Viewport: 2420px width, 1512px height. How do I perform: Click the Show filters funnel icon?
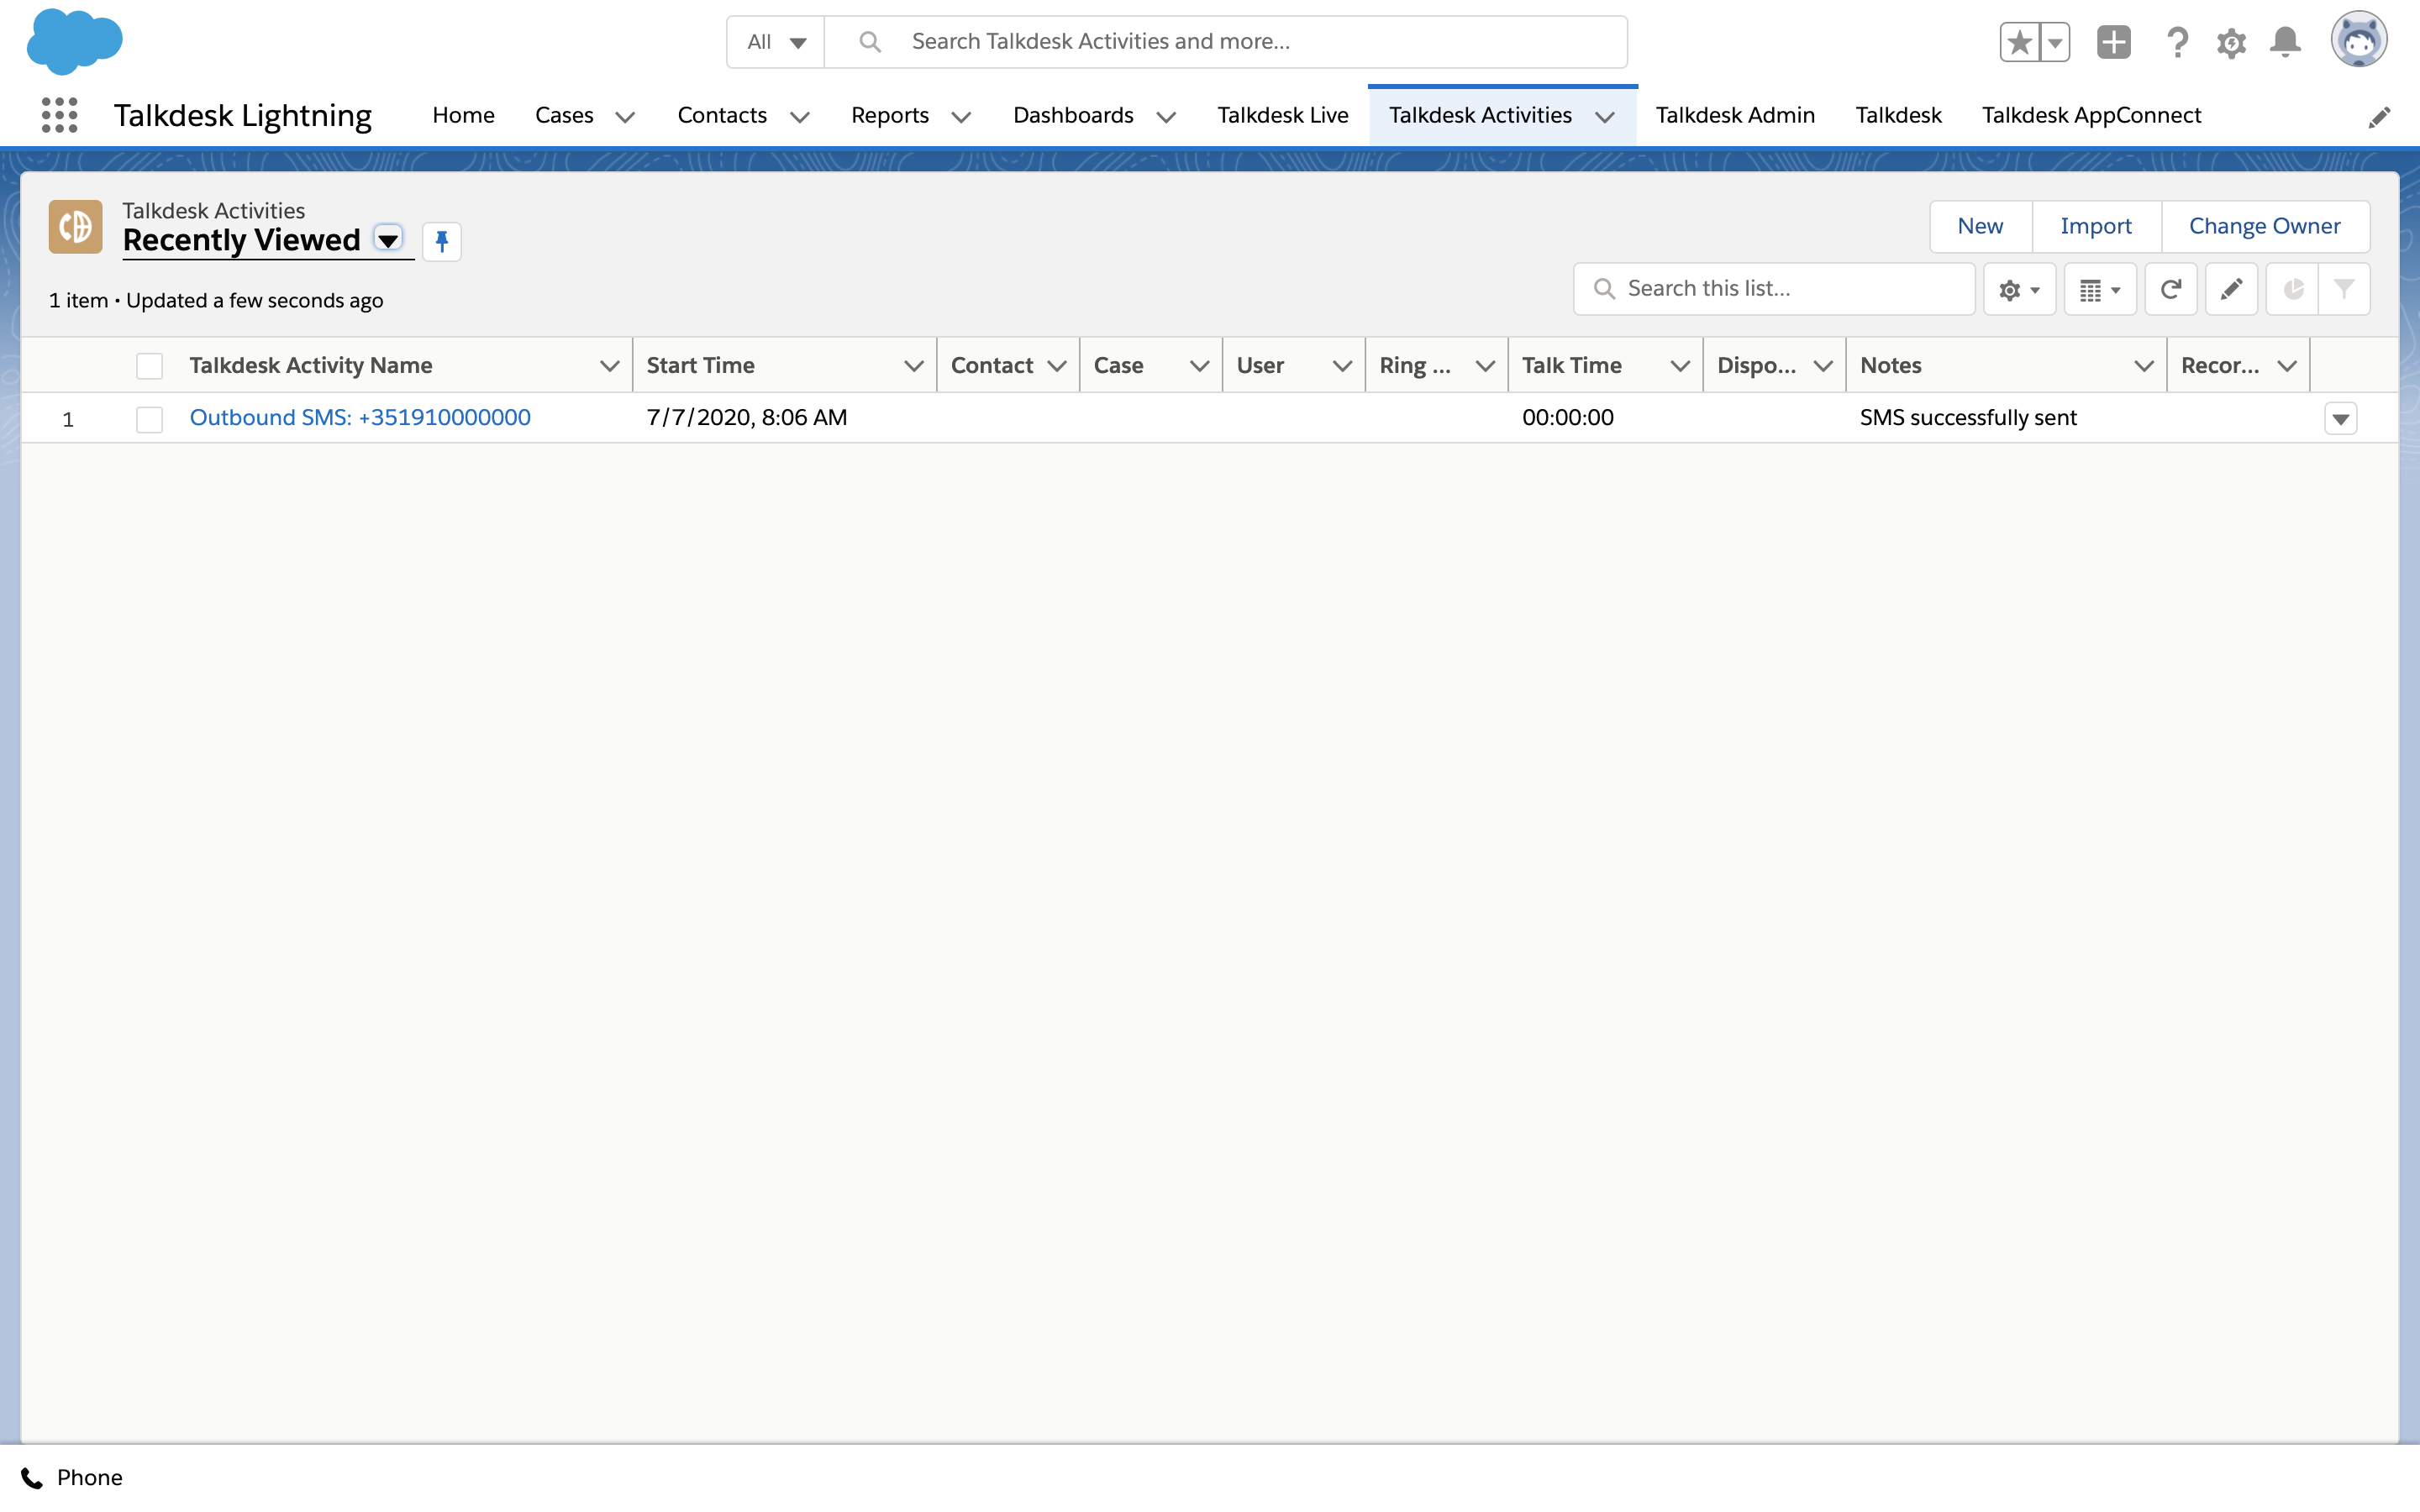2344,289
